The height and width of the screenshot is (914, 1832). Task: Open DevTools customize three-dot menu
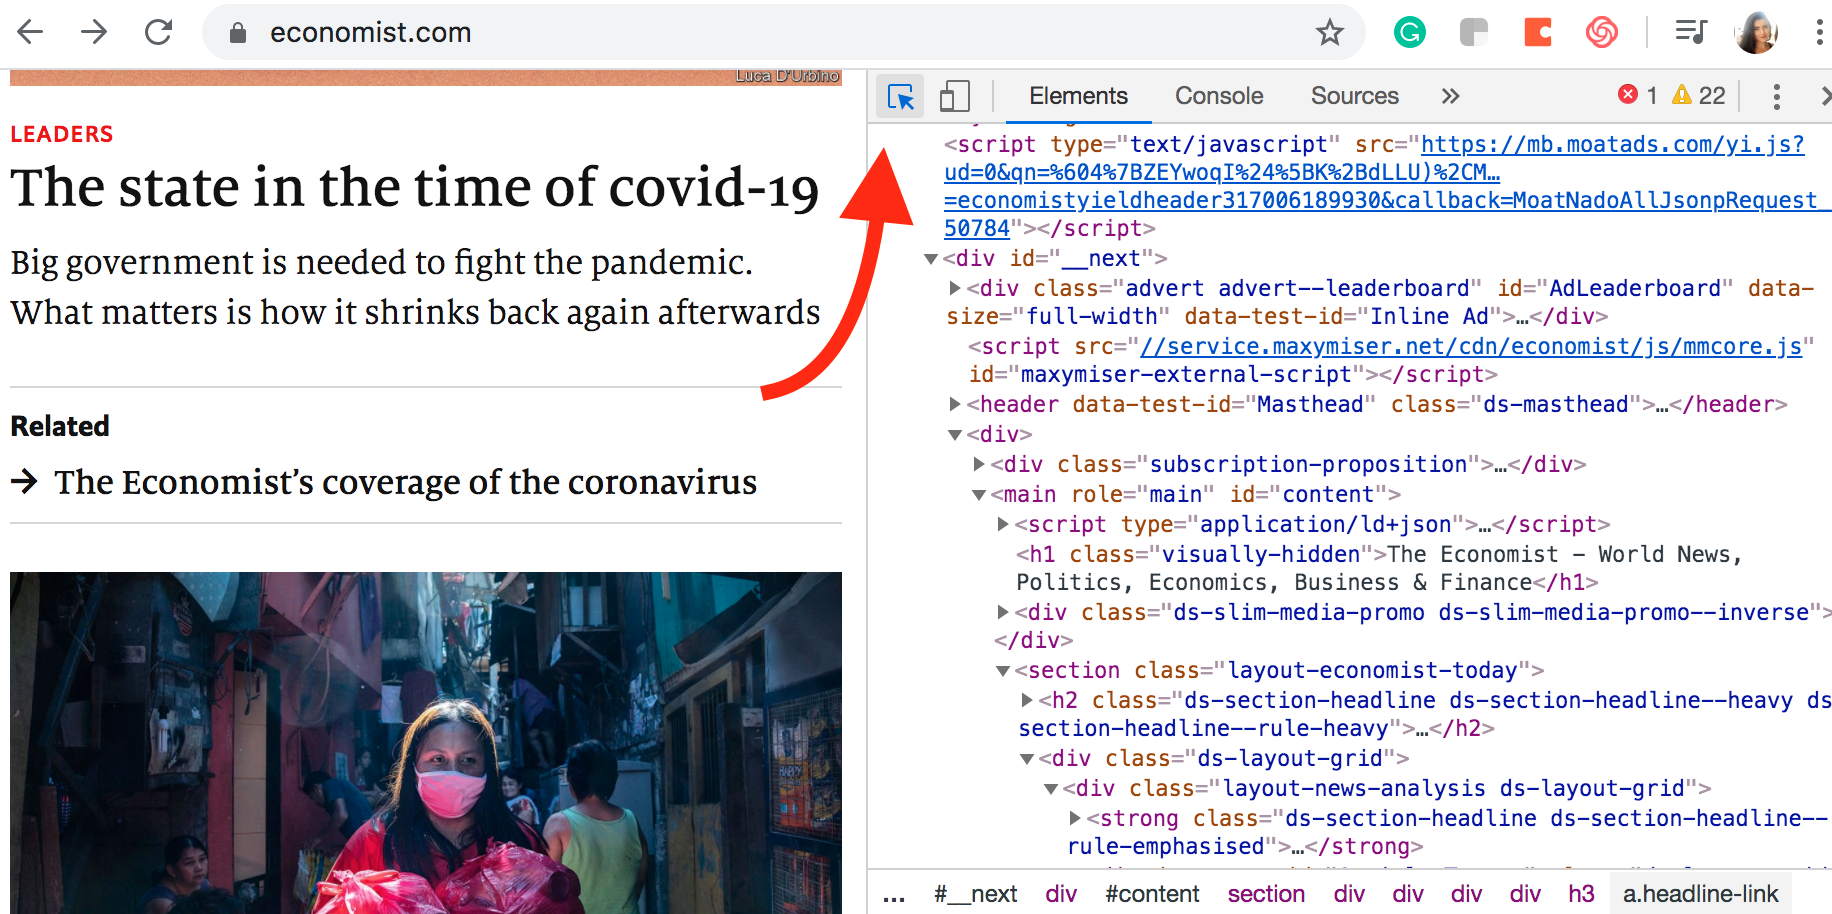(x=1776, y=96)
